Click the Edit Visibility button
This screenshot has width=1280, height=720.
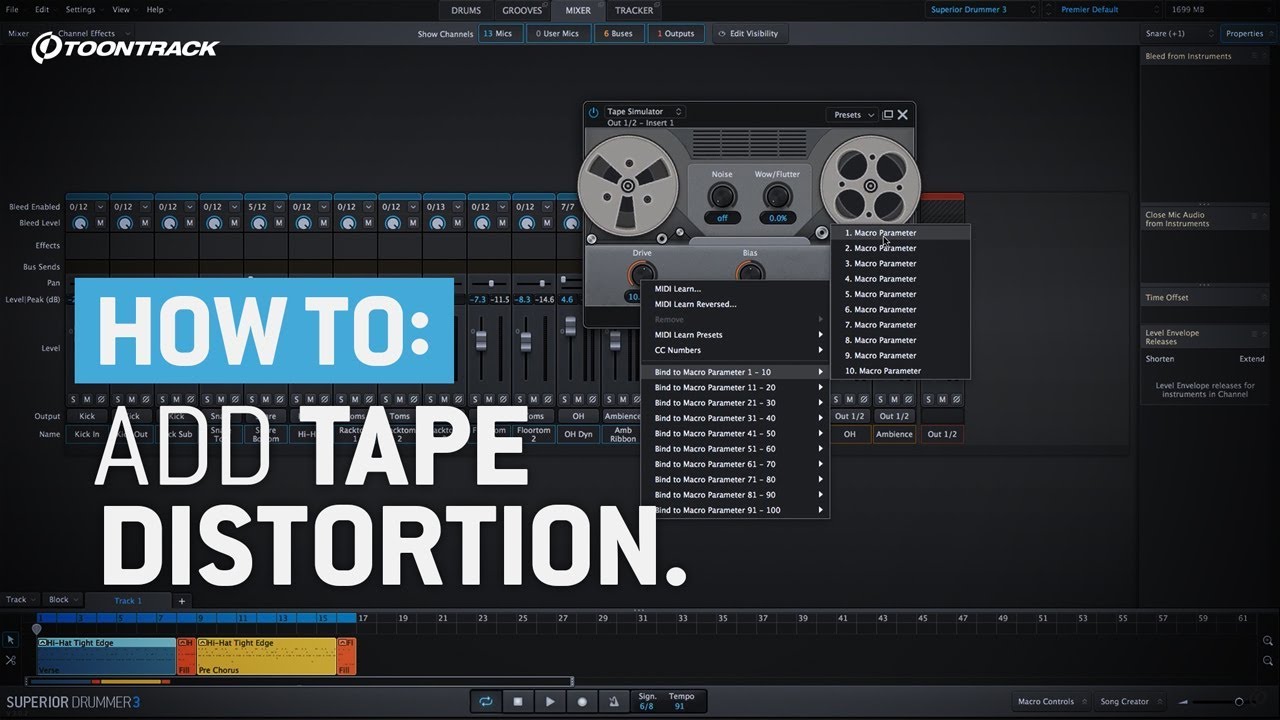tap(751, 34)
